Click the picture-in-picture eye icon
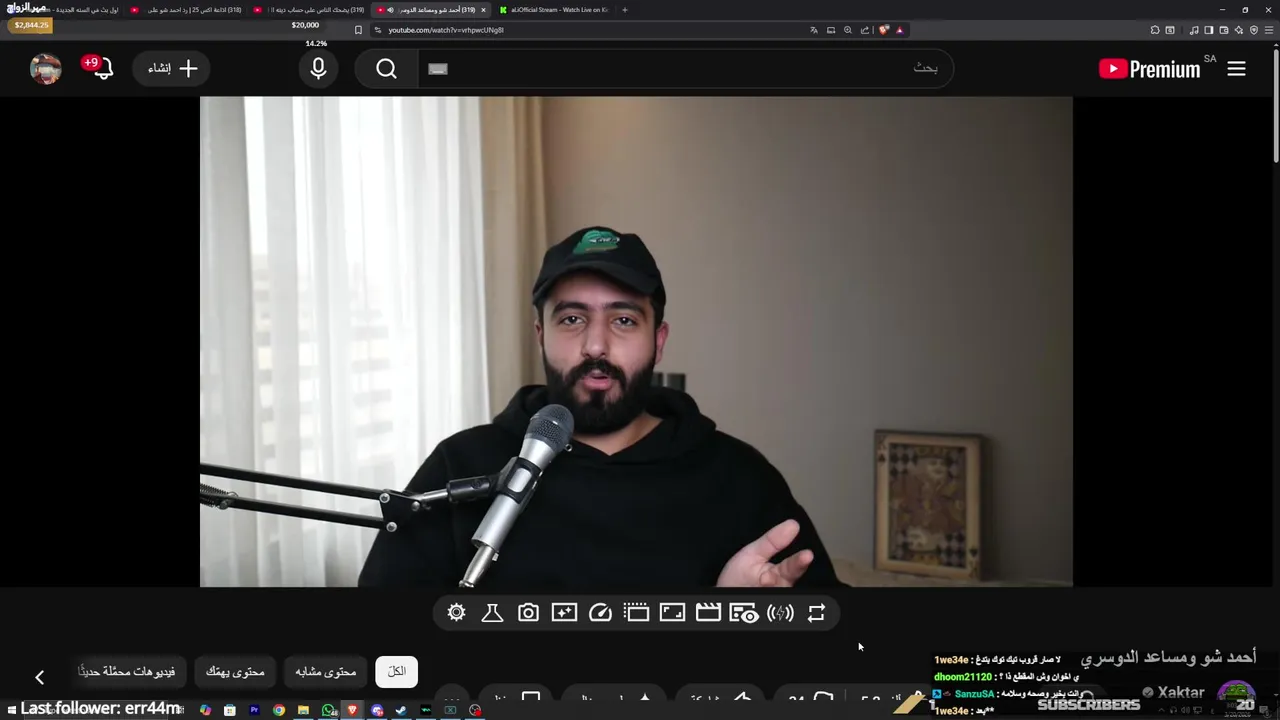The height and width of the screenshot is (720, 1280). (x=744, y=613)
